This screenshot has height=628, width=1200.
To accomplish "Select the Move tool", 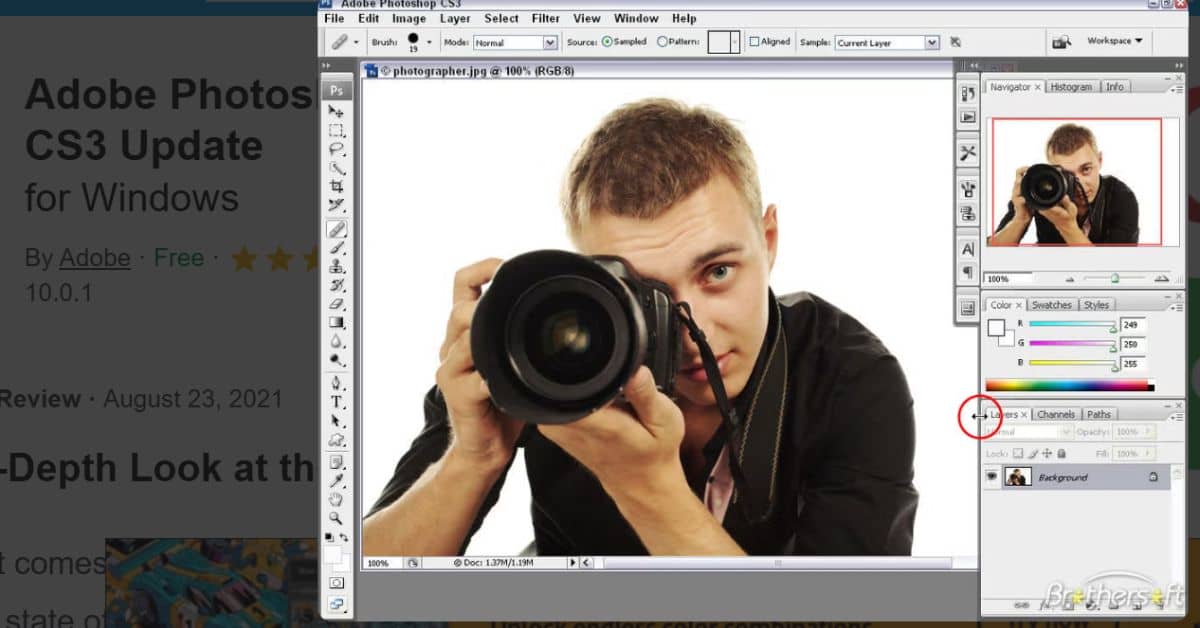I will [337, 111].
